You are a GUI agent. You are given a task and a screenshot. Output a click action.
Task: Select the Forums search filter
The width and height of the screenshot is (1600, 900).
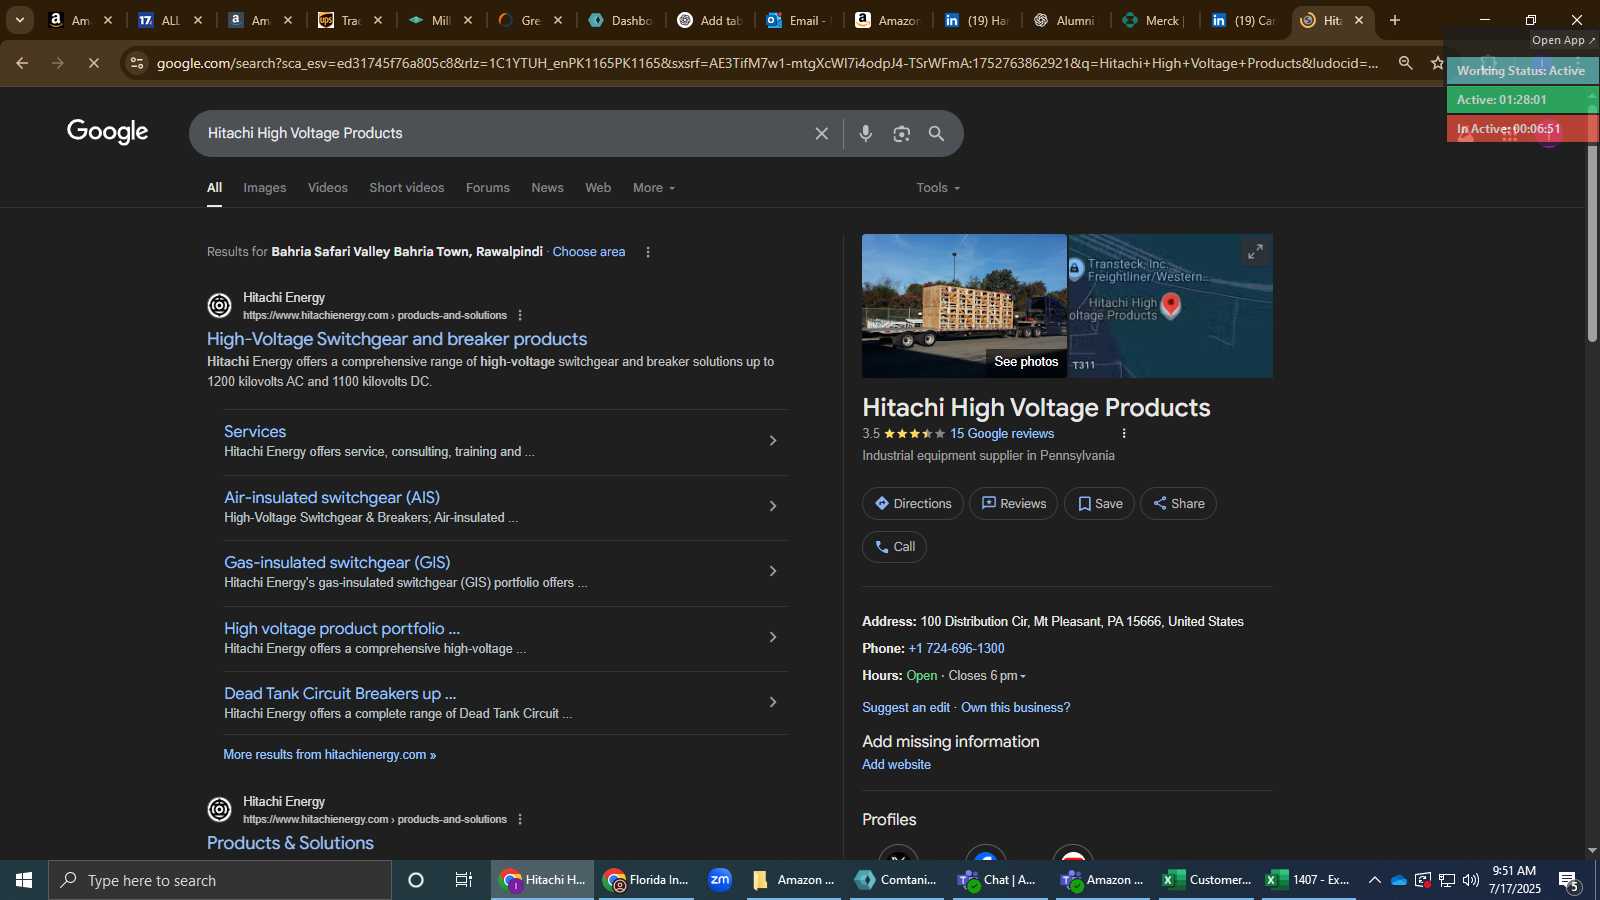pyautogui.click(x=488, y=188)
